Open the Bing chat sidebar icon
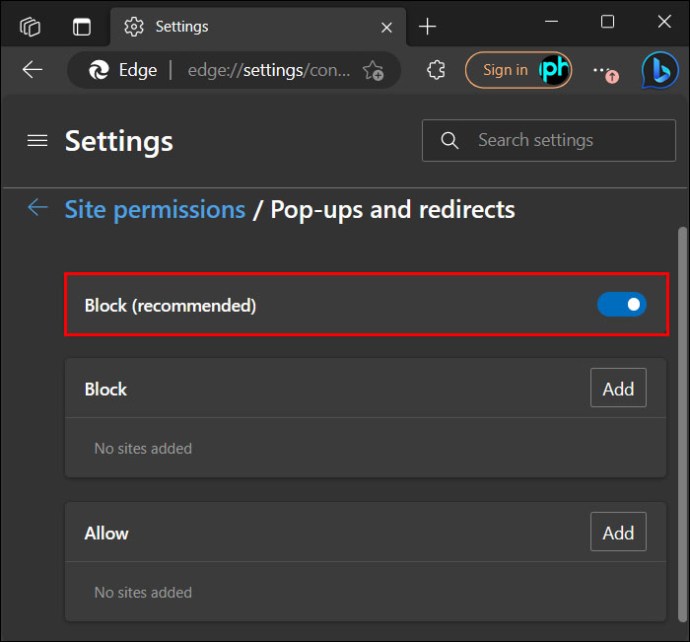Screen dimensions: 690x642 tap(660, 70)
